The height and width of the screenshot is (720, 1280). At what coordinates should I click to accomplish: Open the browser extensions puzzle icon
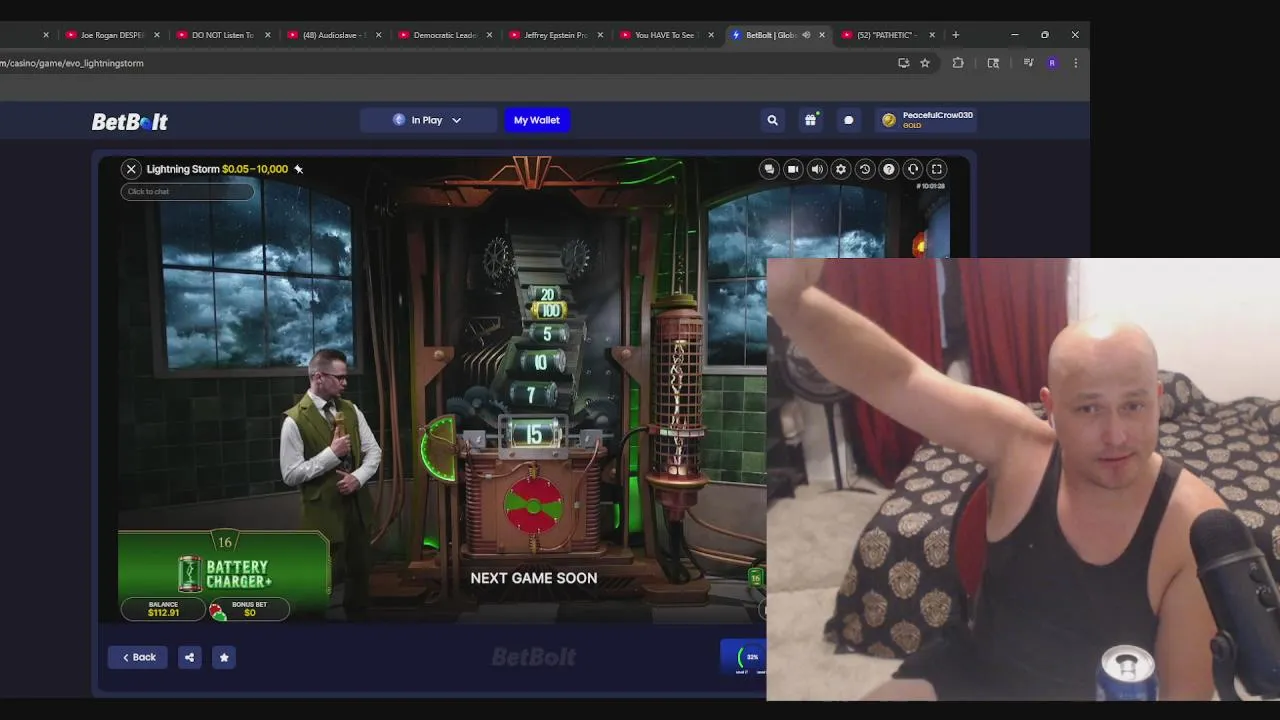pyautogui.click(x=958, y=63)
